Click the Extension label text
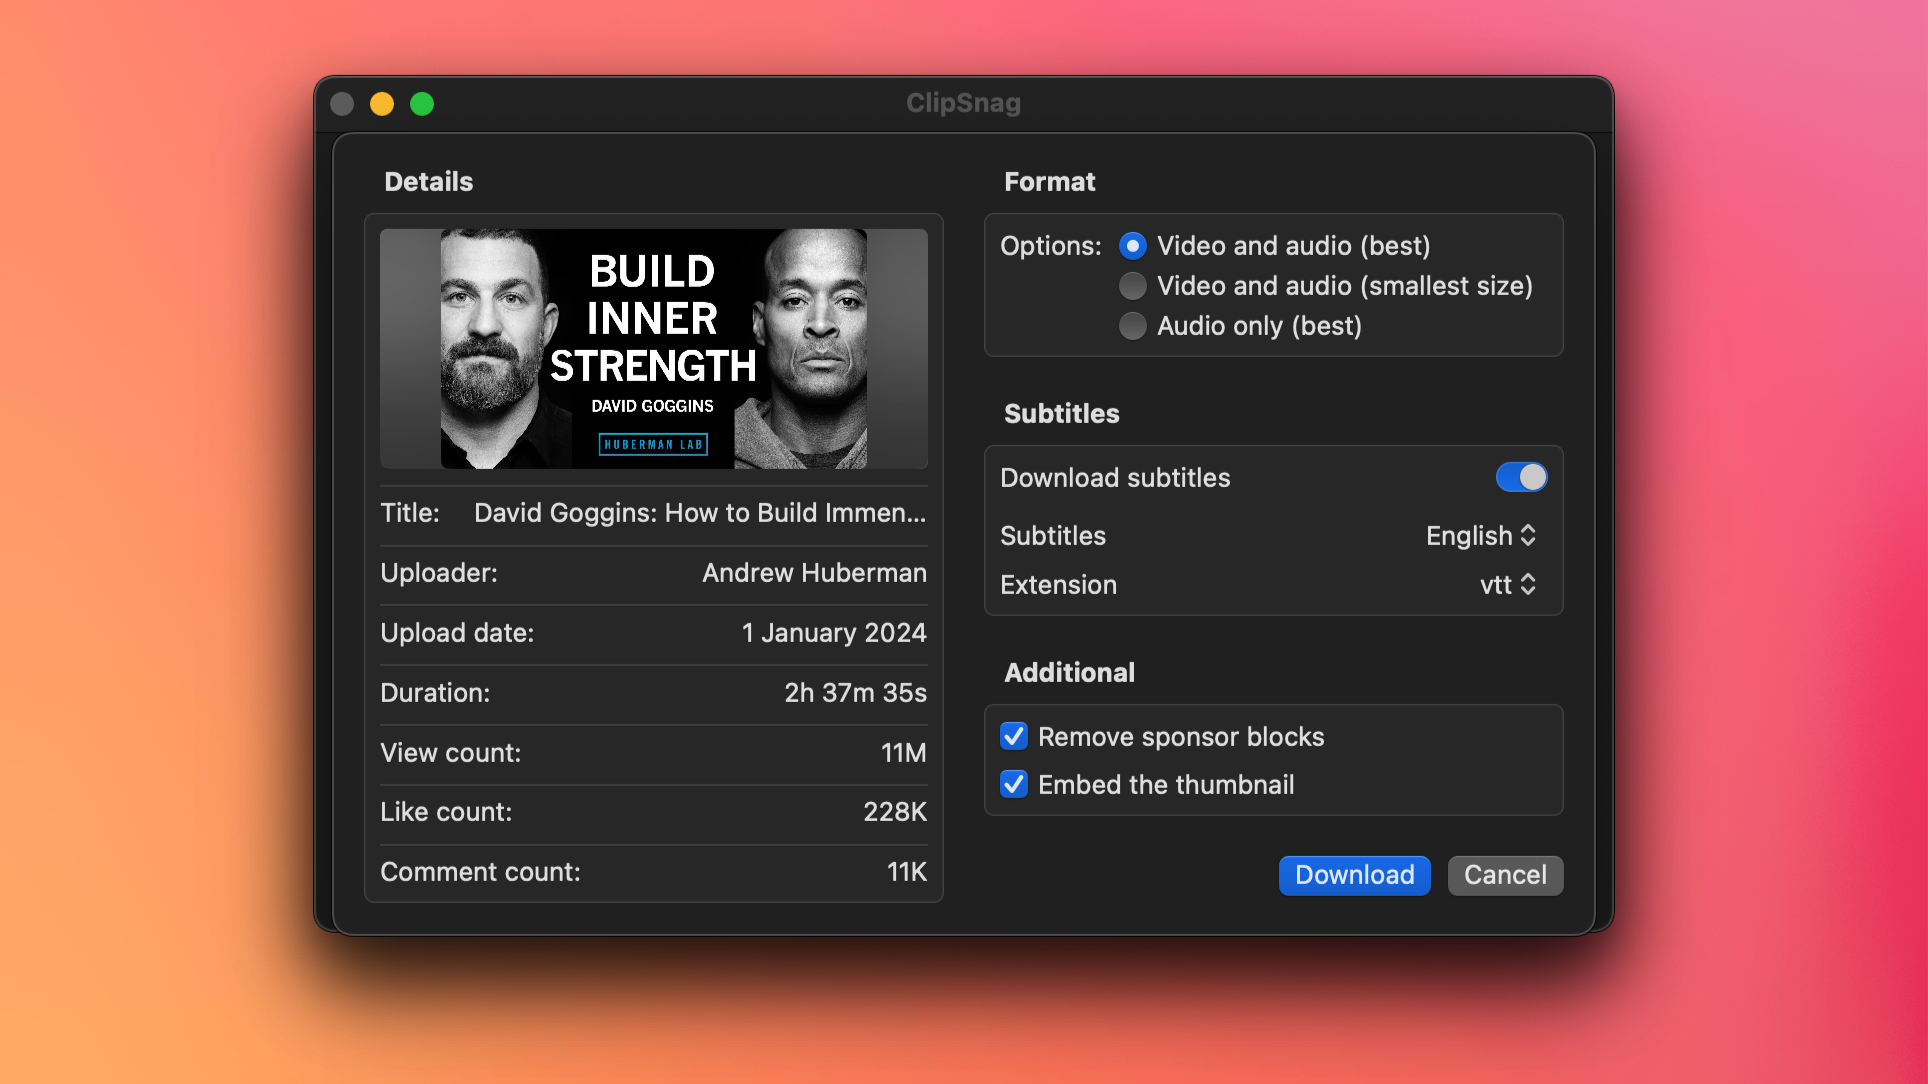Image resolution: width=1928 pixels, height=1084 pixels. click(1058, 585)
